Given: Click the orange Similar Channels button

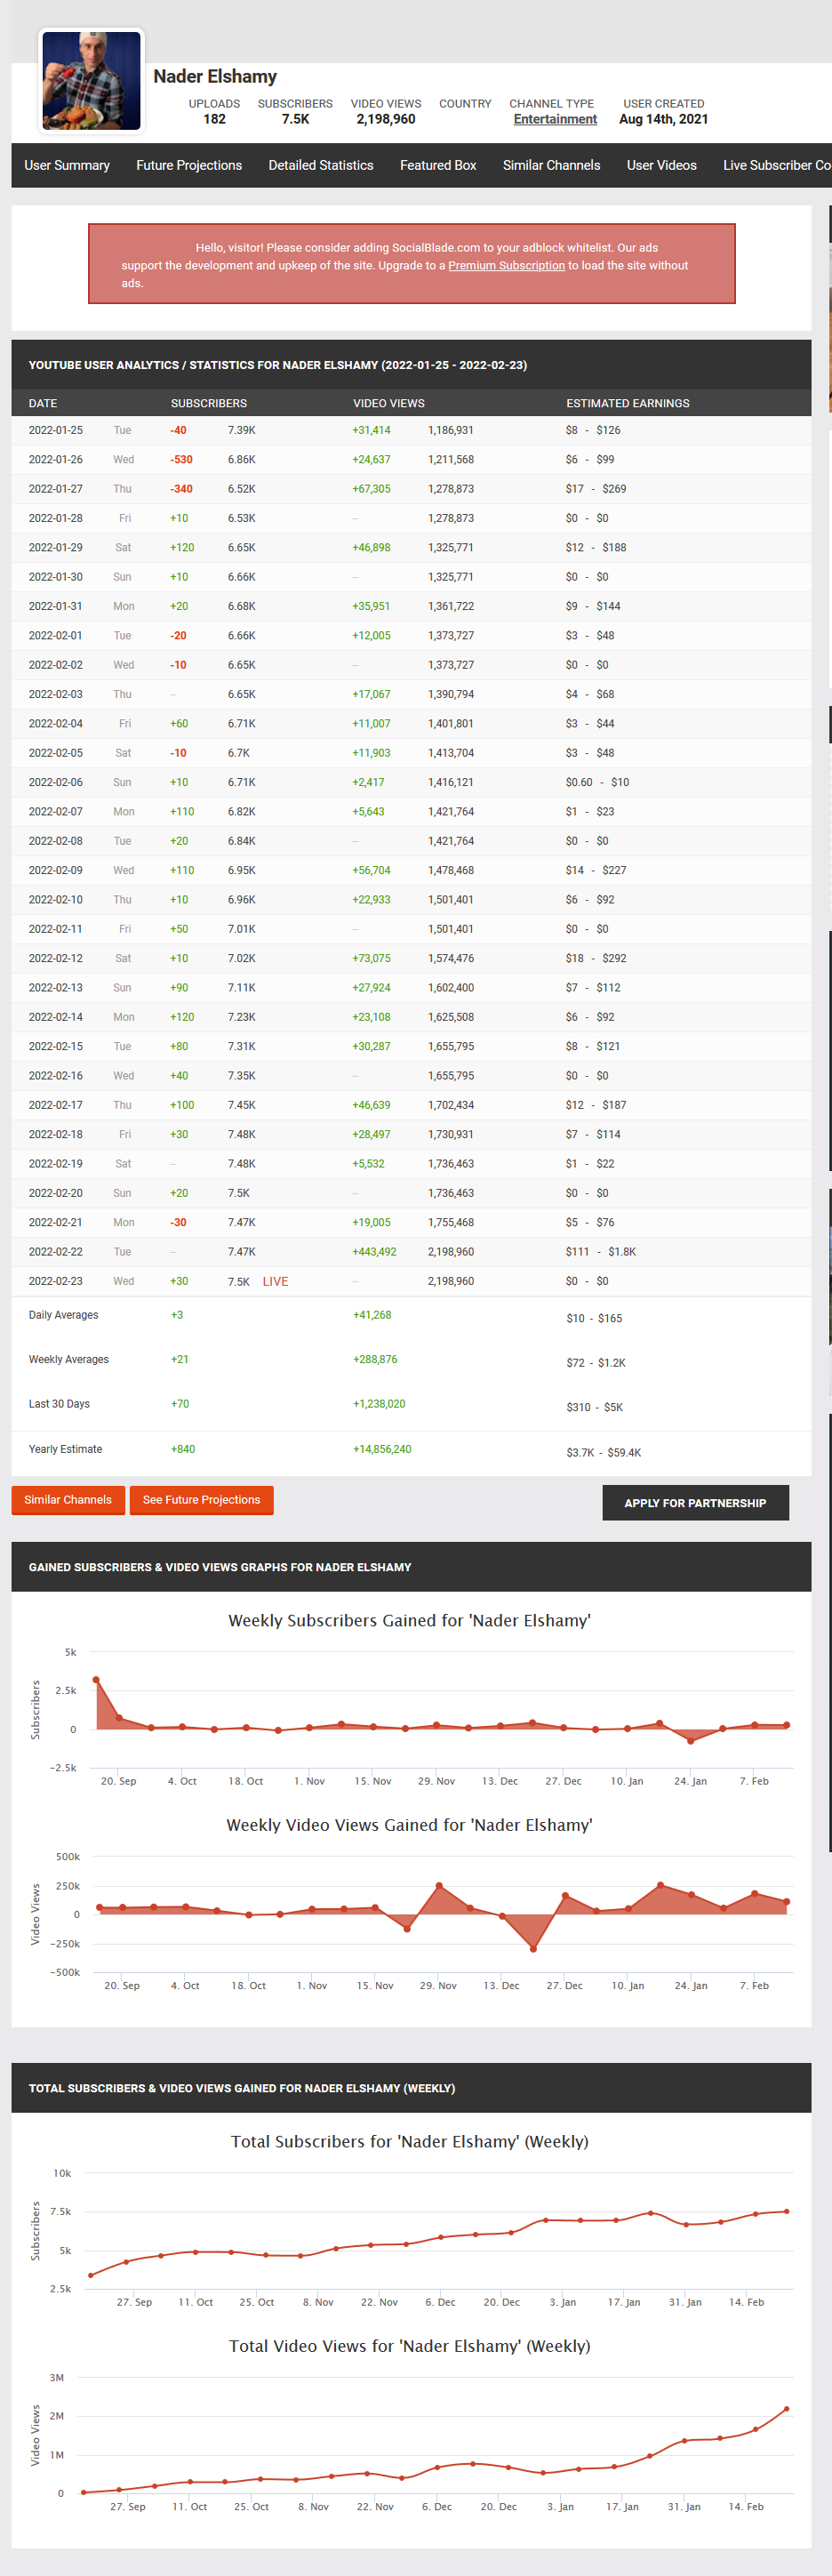Looking at the screenshot, I should pyautogui.click(x=68, y=1499).
